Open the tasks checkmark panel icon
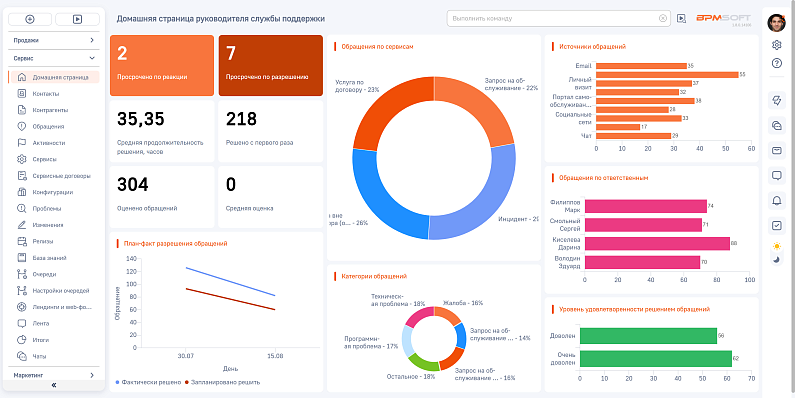Viewport: 795px width, 398px height. [776, 226]
